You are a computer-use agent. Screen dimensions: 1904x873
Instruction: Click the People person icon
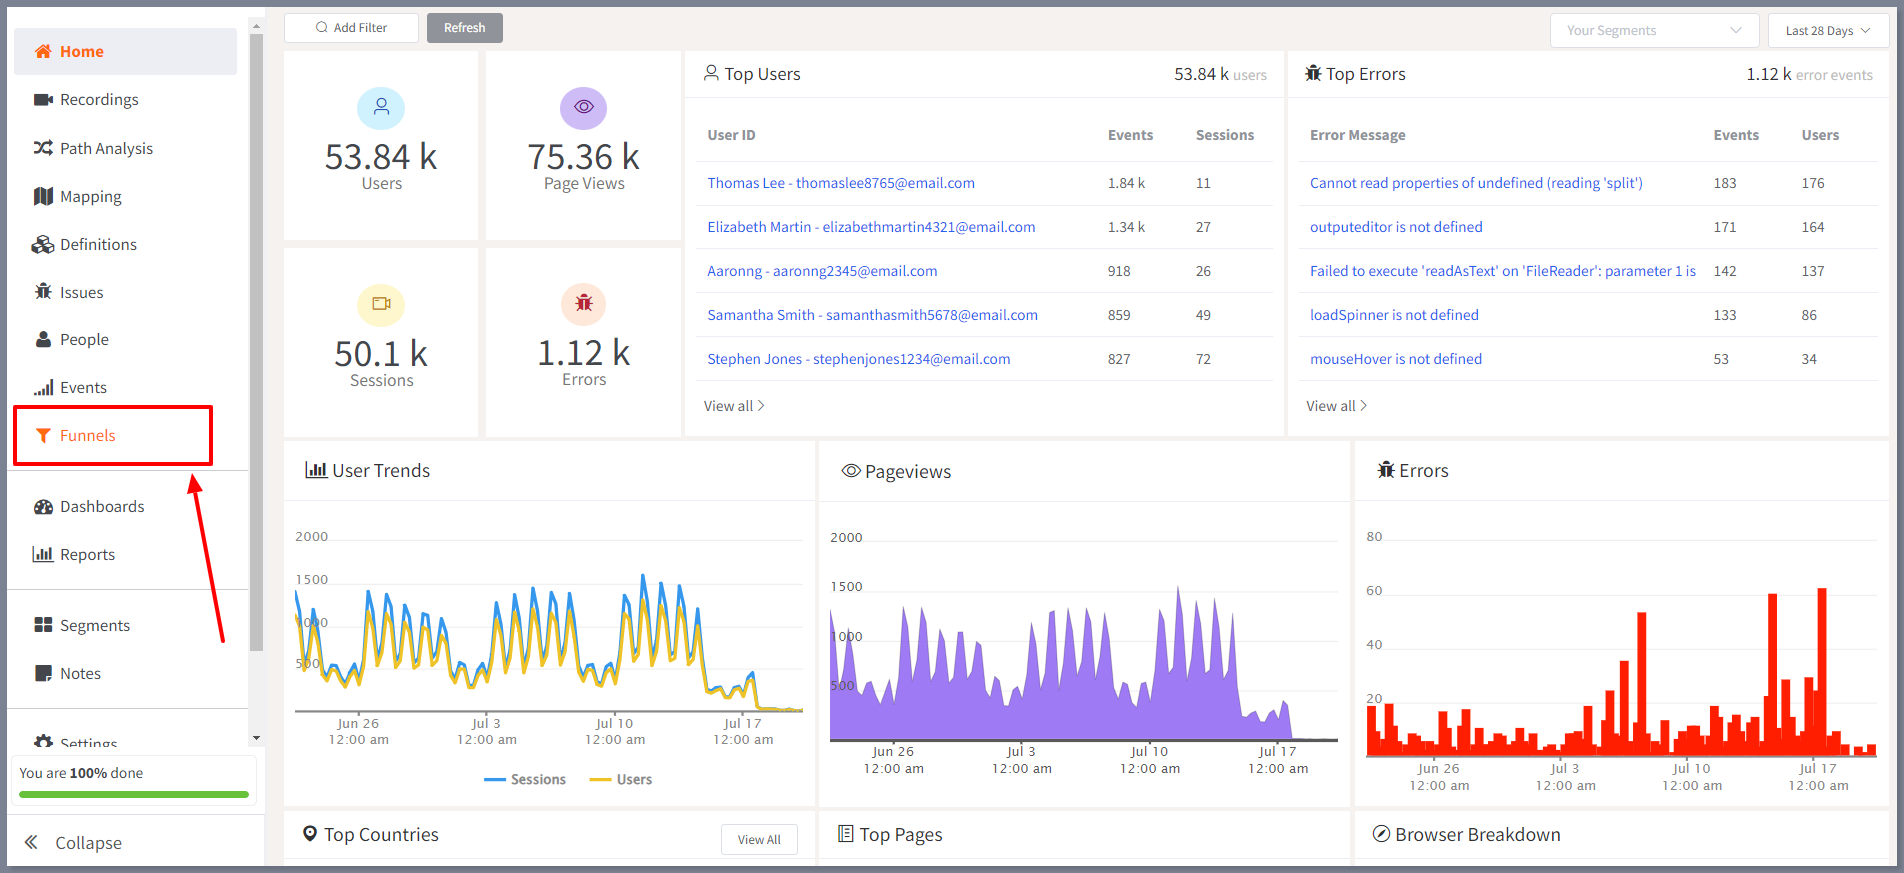coord(43,339)
